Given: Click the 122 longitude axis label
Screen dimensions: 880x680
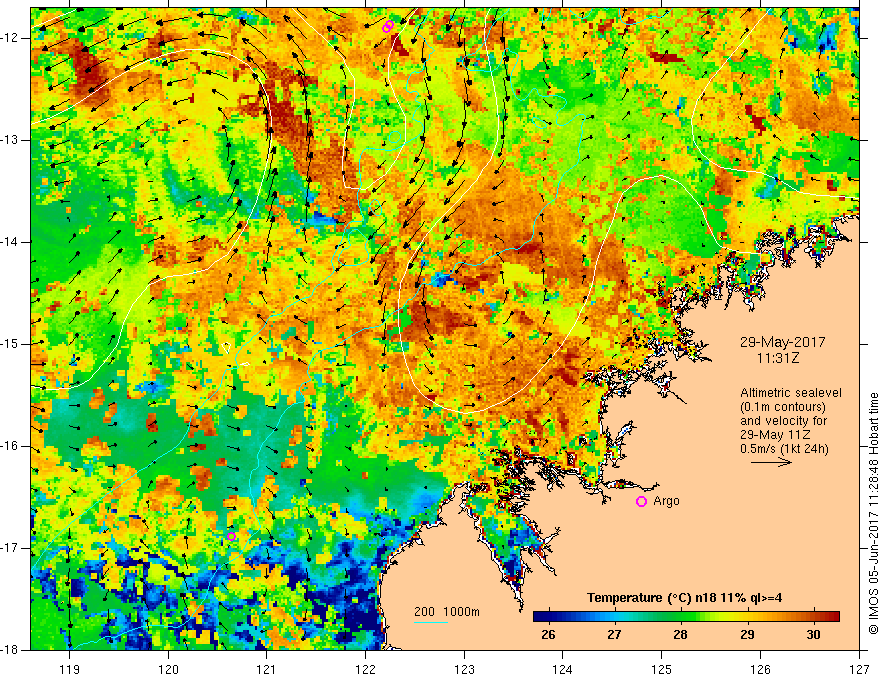Looking at the screenshot, I should (x=365, y=667).
